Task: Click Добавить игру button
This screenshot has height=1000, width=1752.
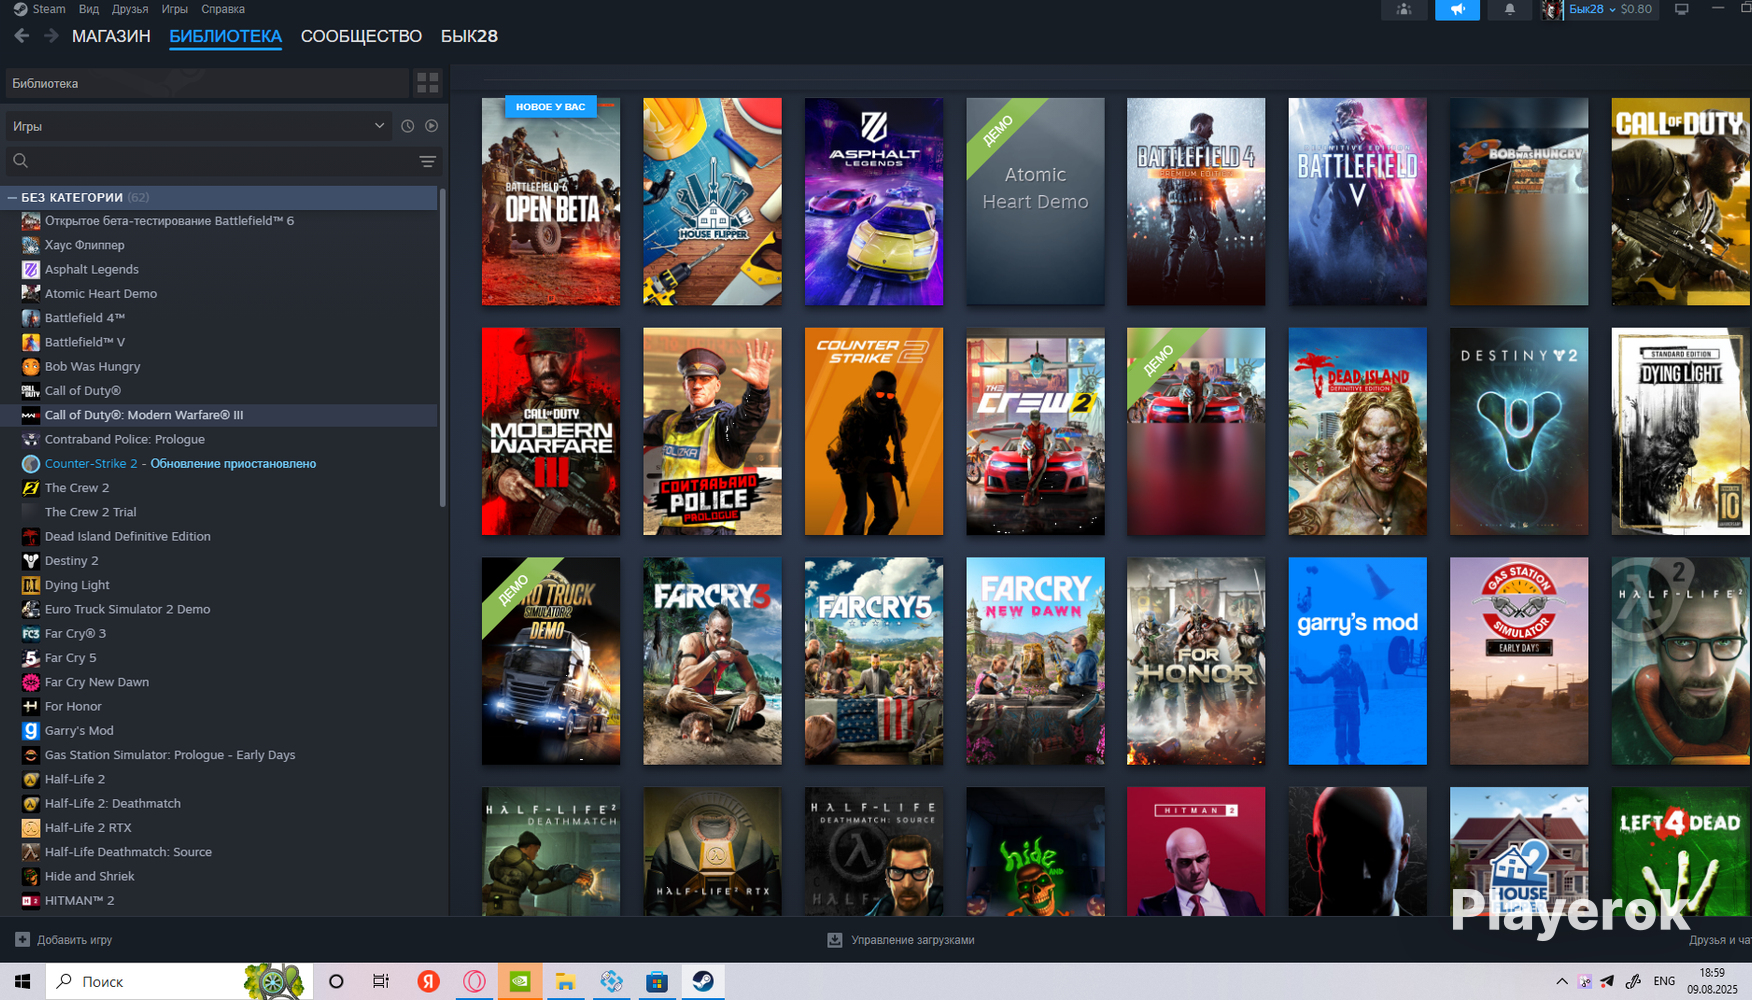Action: point(64,940)
